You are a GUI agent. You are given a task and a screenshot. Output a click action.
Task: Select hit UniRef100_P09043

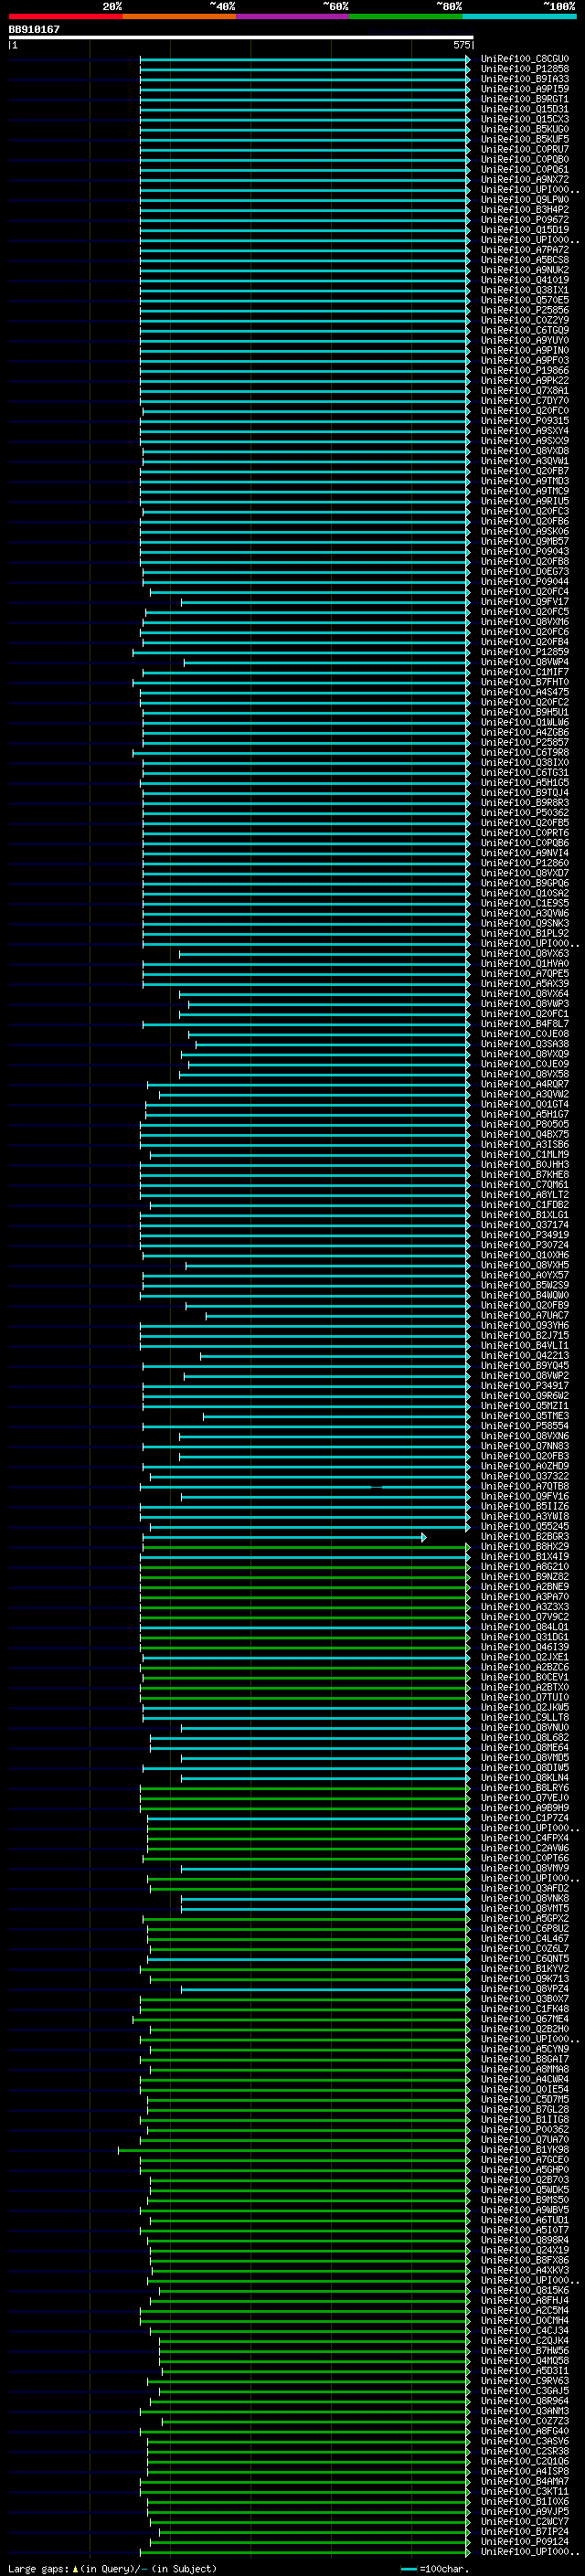point(525,551)
